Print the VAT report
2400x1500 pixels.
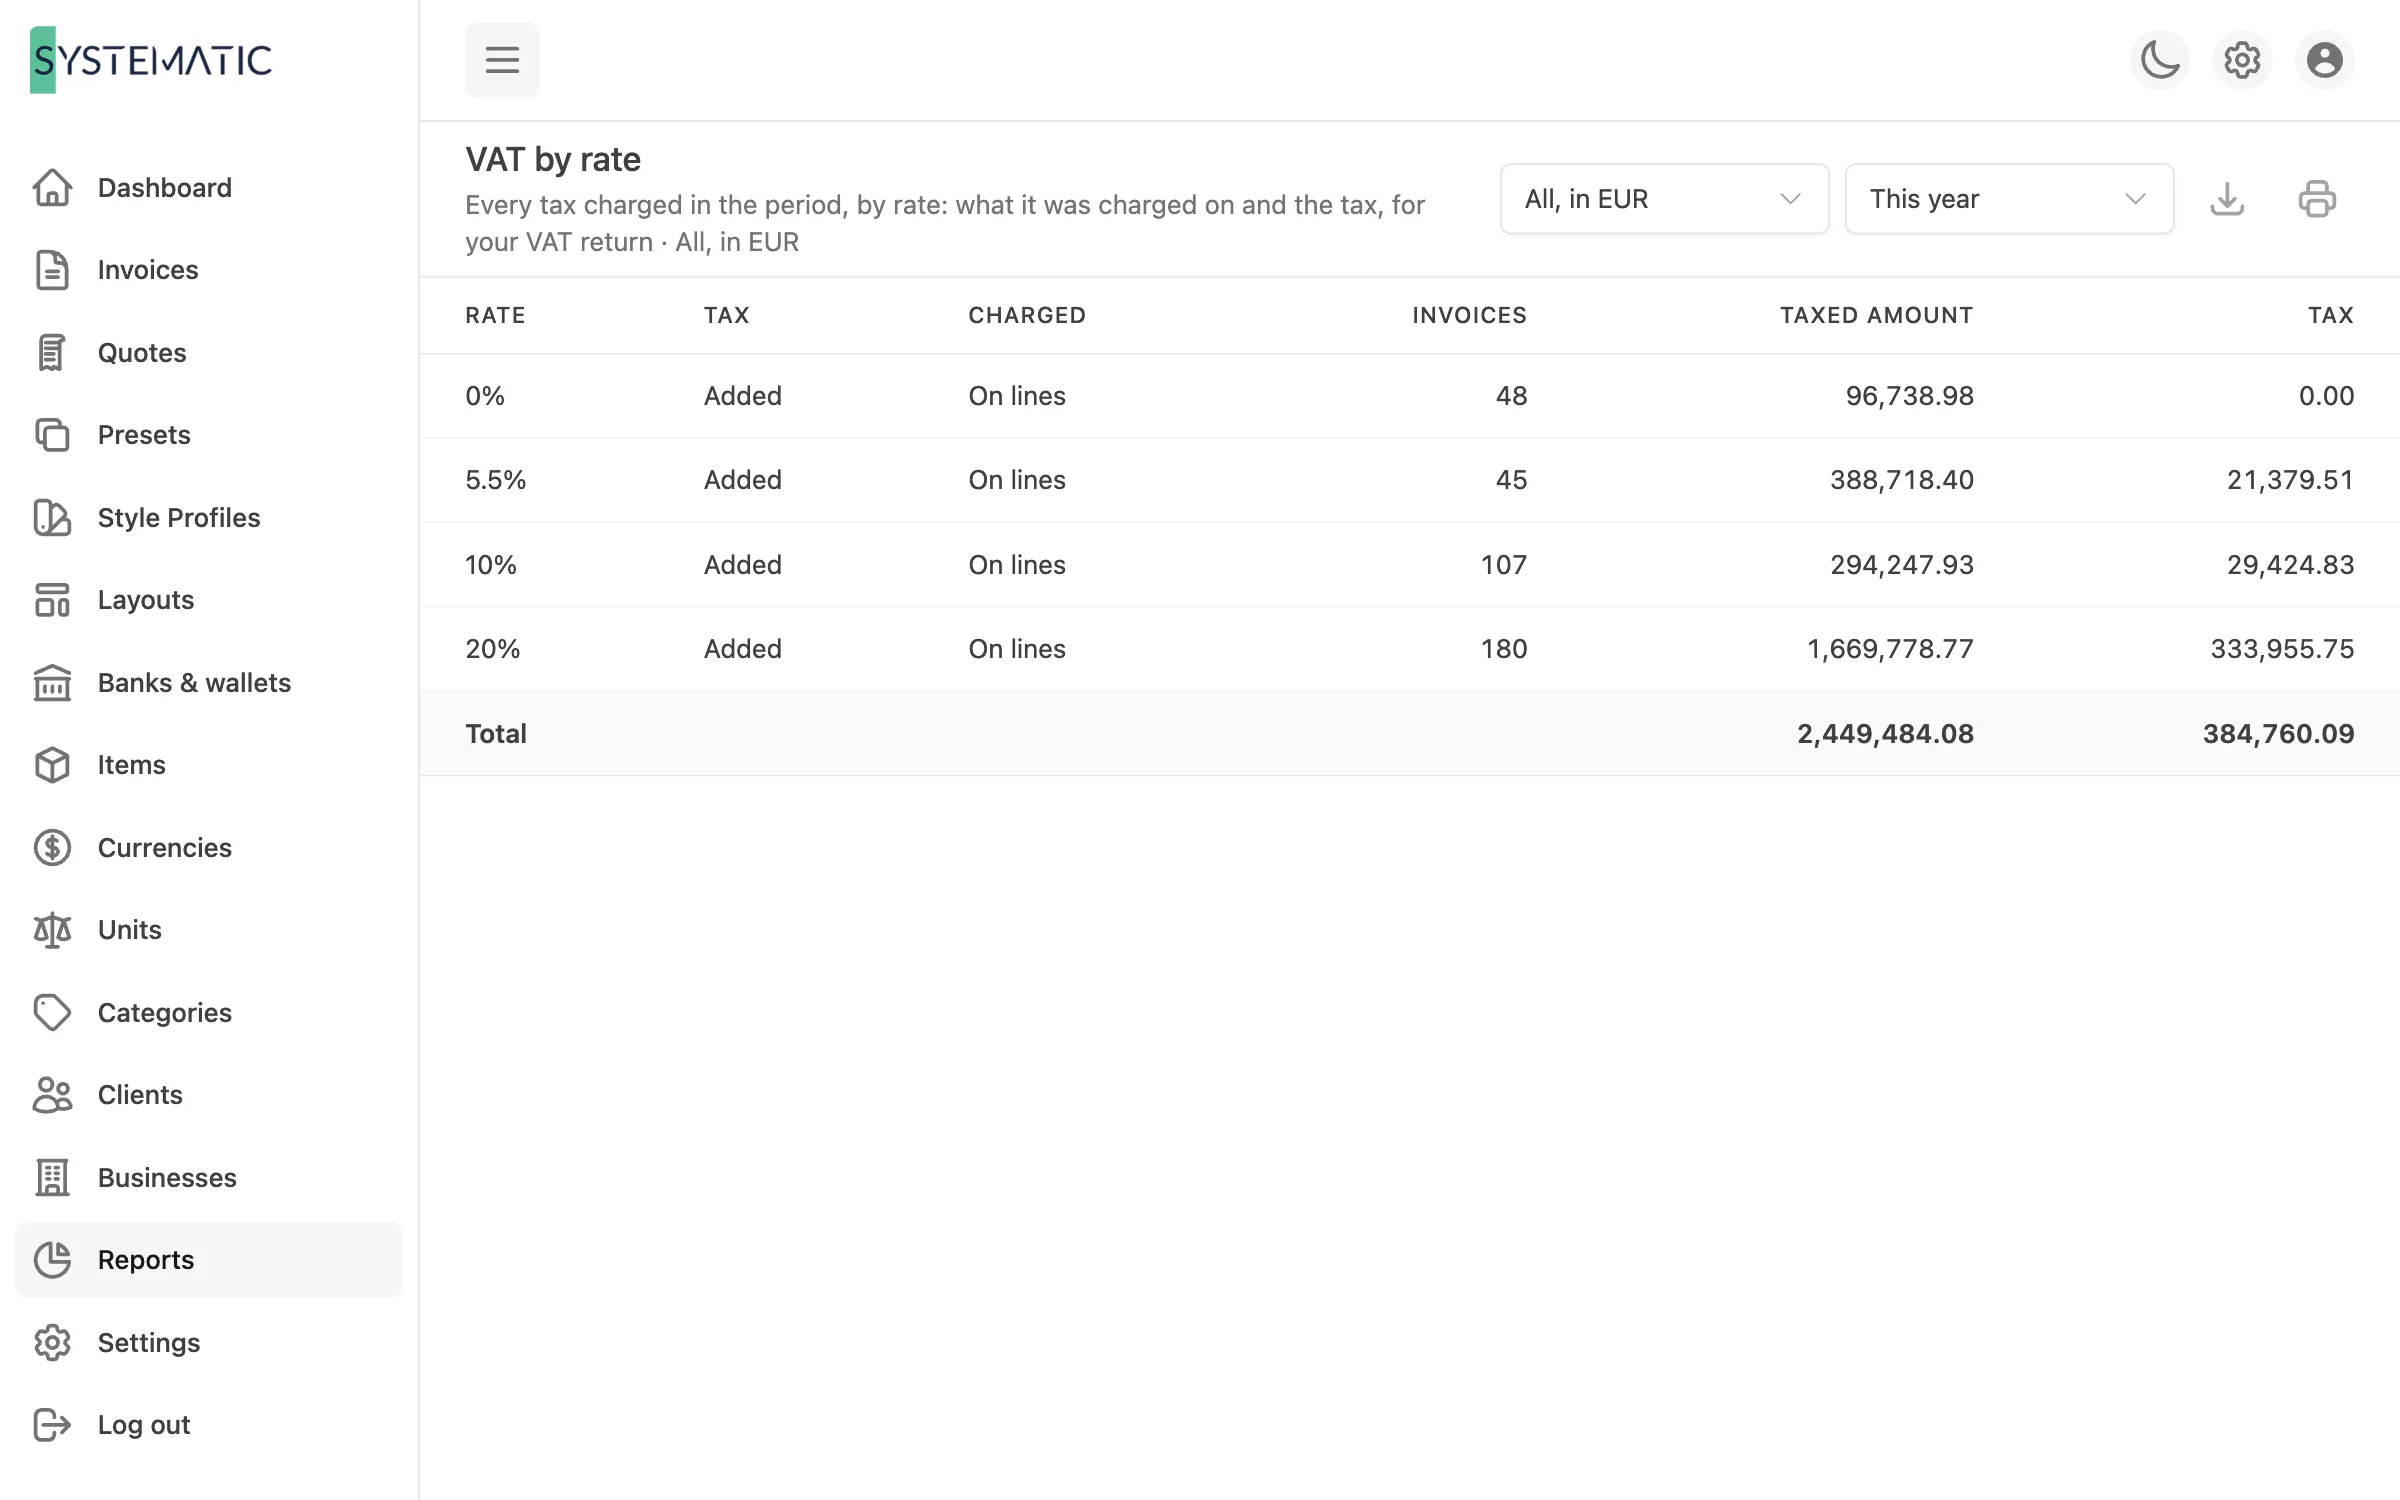point(2317,199)
